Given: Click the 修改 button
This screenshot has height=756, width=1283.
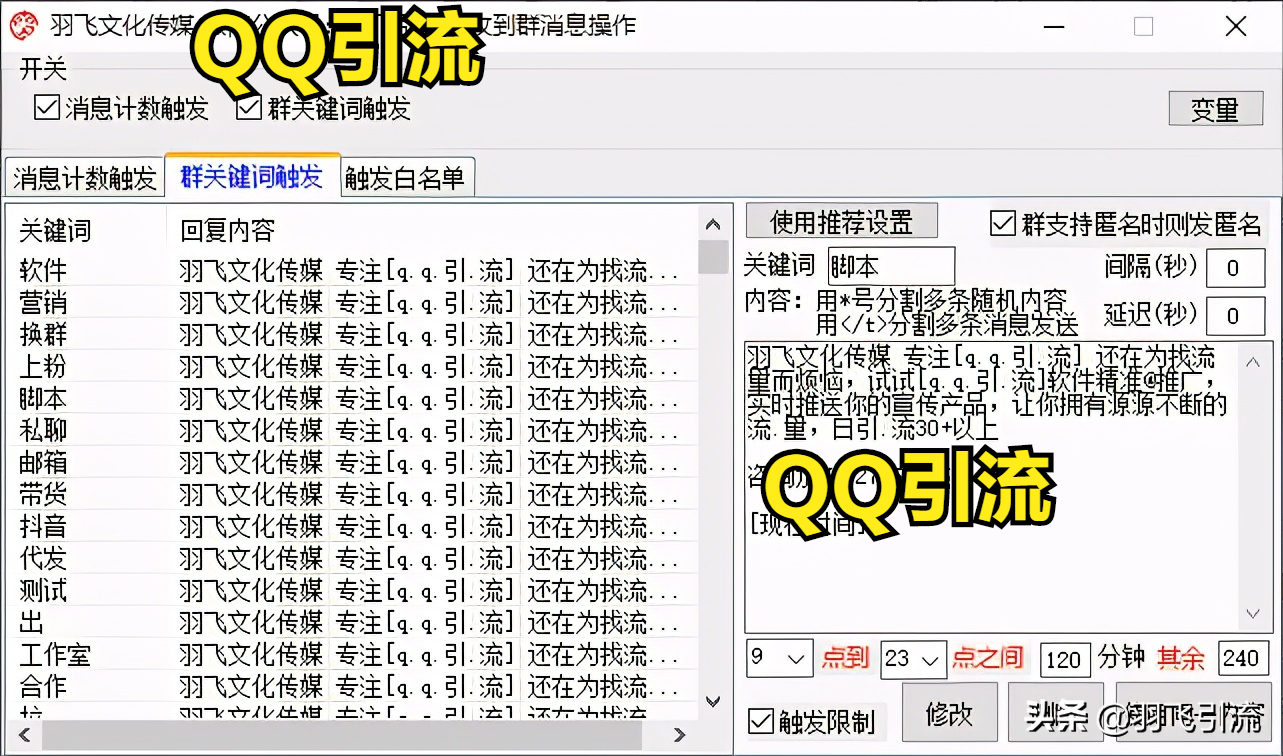Looking at the screenshot, I should [950, 713].
